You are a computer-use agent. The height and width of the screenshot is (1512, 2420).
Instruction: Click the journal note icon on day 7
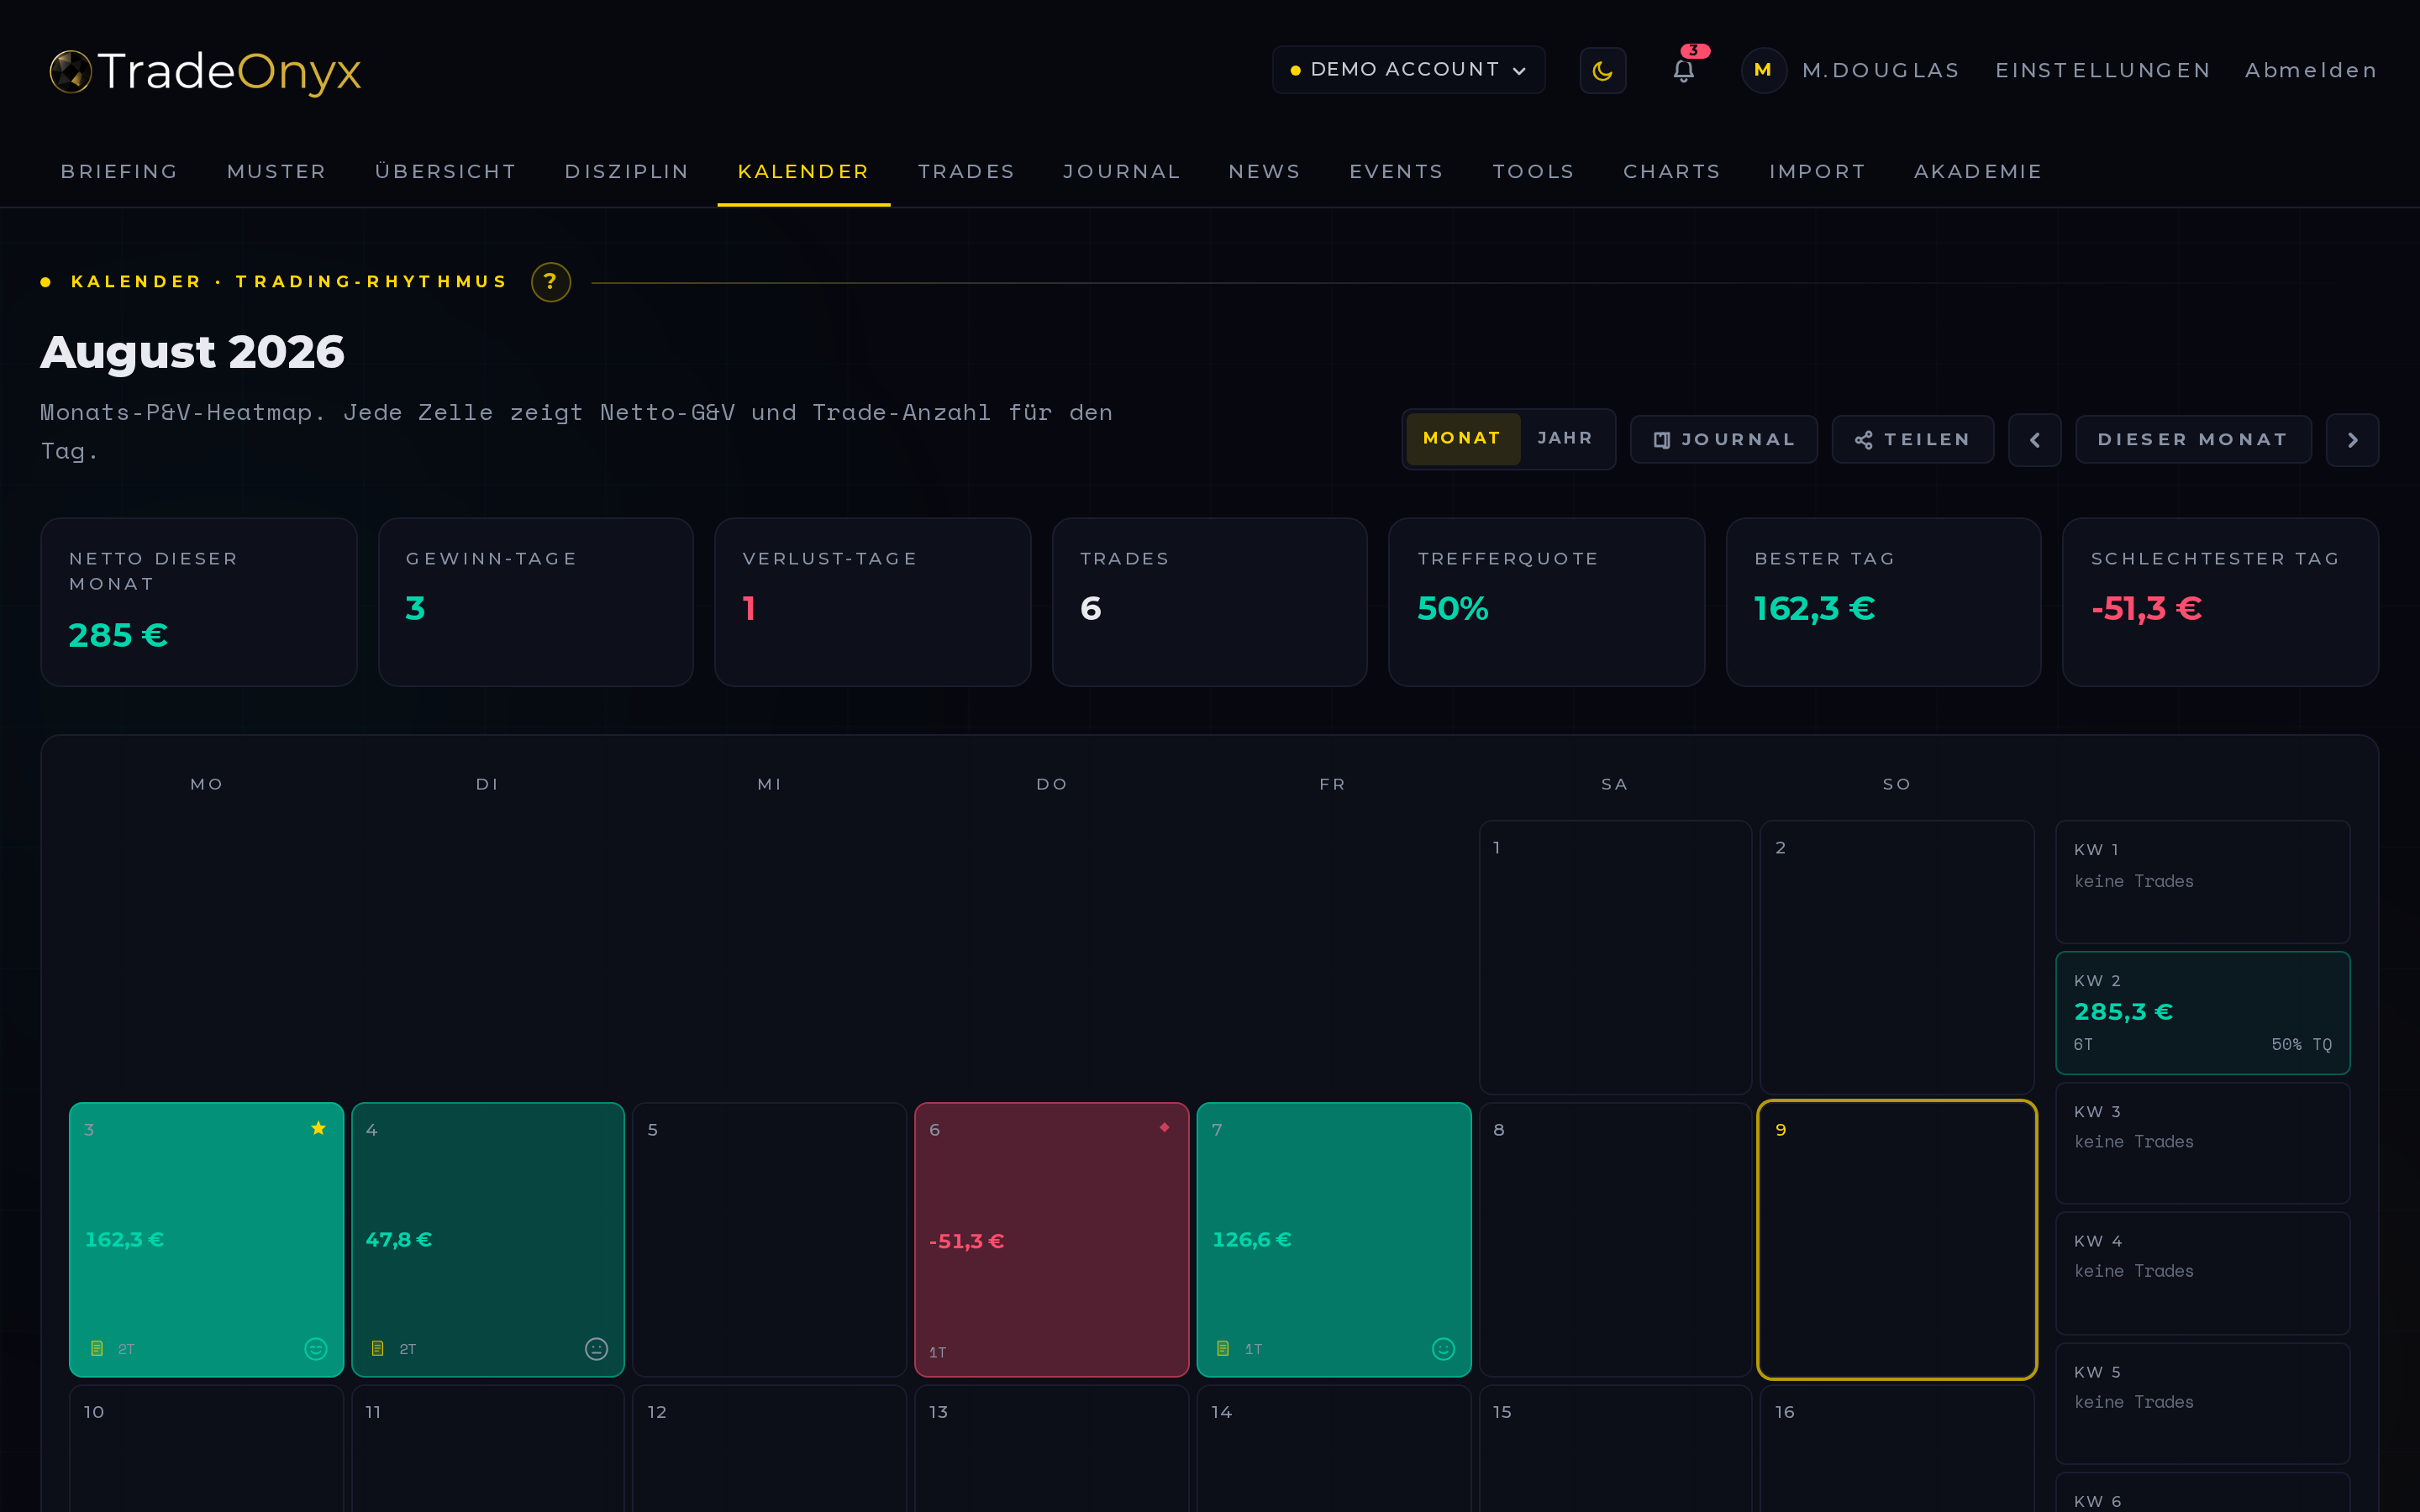[x=1223, y=1348]
